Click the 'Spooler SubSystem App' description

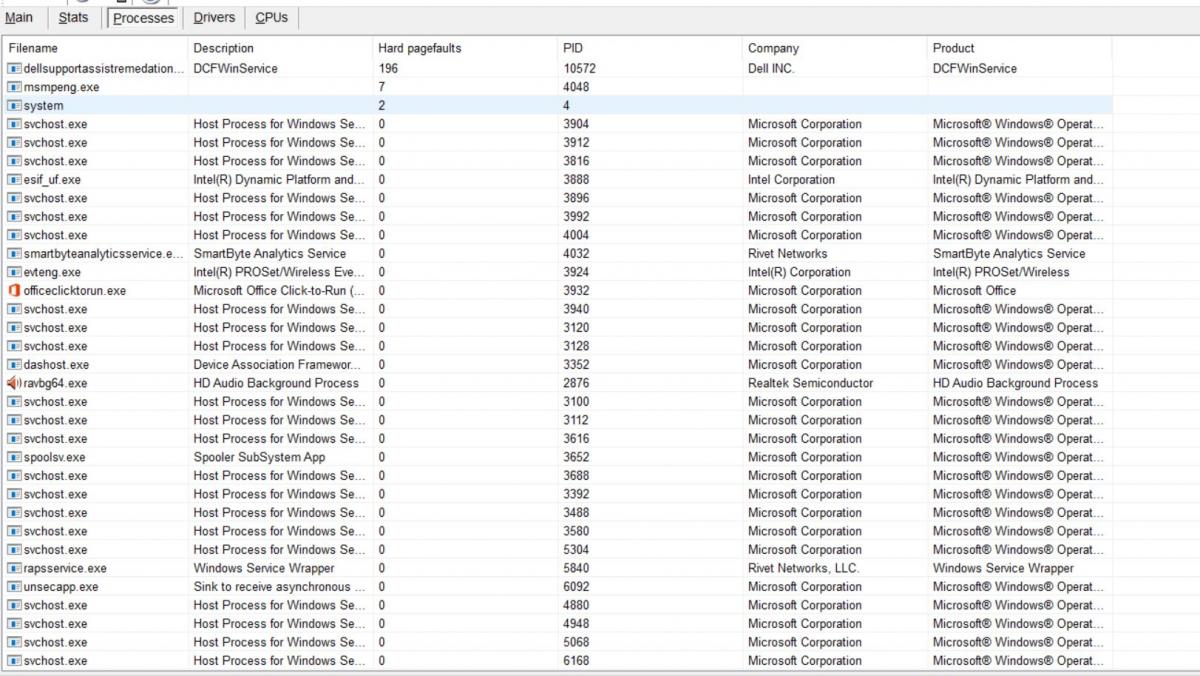(259, 457)
